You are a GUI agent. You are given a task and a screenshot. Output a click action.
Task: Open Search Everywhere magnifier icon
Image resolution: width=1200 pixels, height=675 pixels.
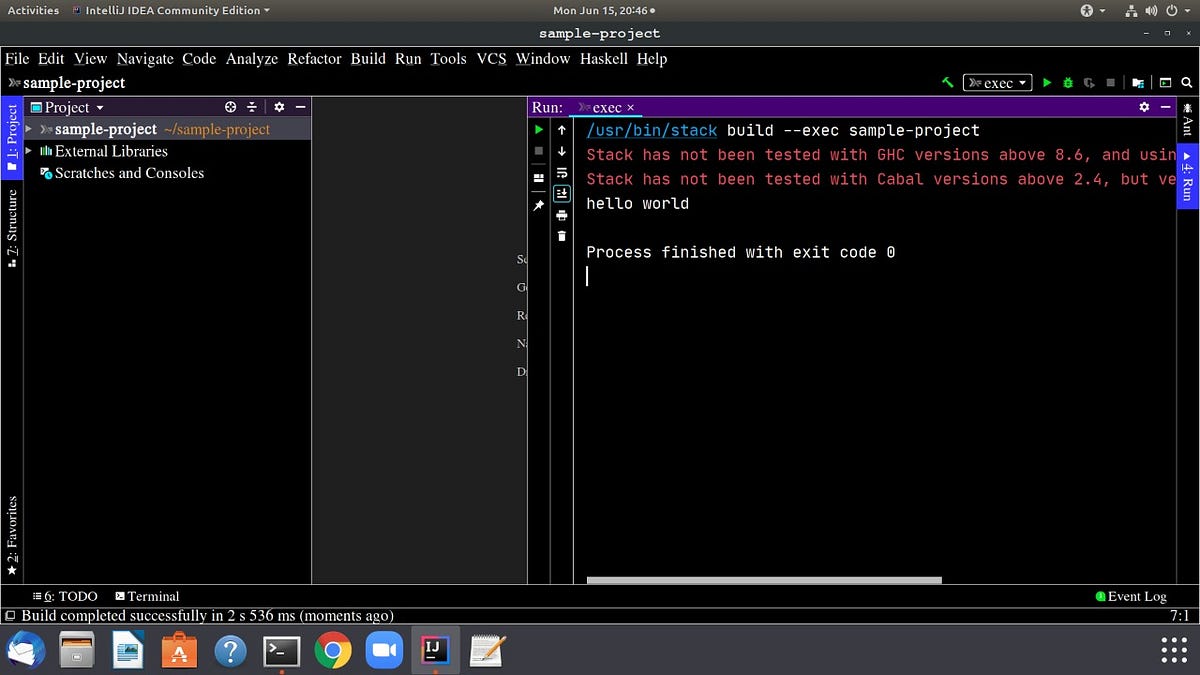[x=1186, y=82]
